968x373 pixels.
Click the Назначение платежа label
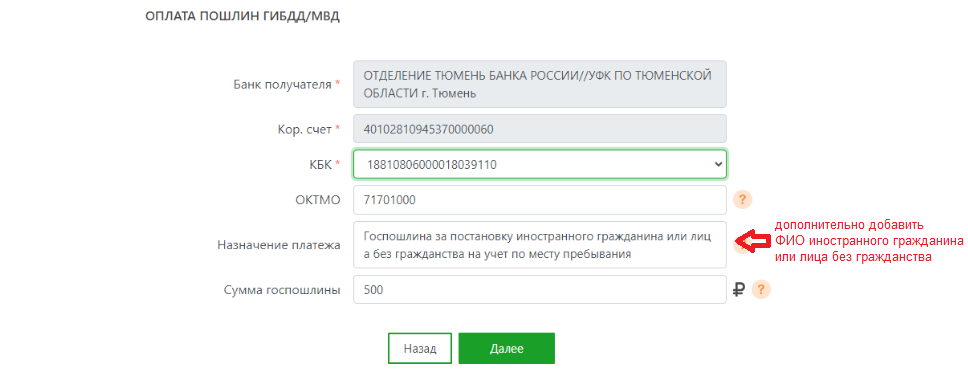(x=278, y=245)
